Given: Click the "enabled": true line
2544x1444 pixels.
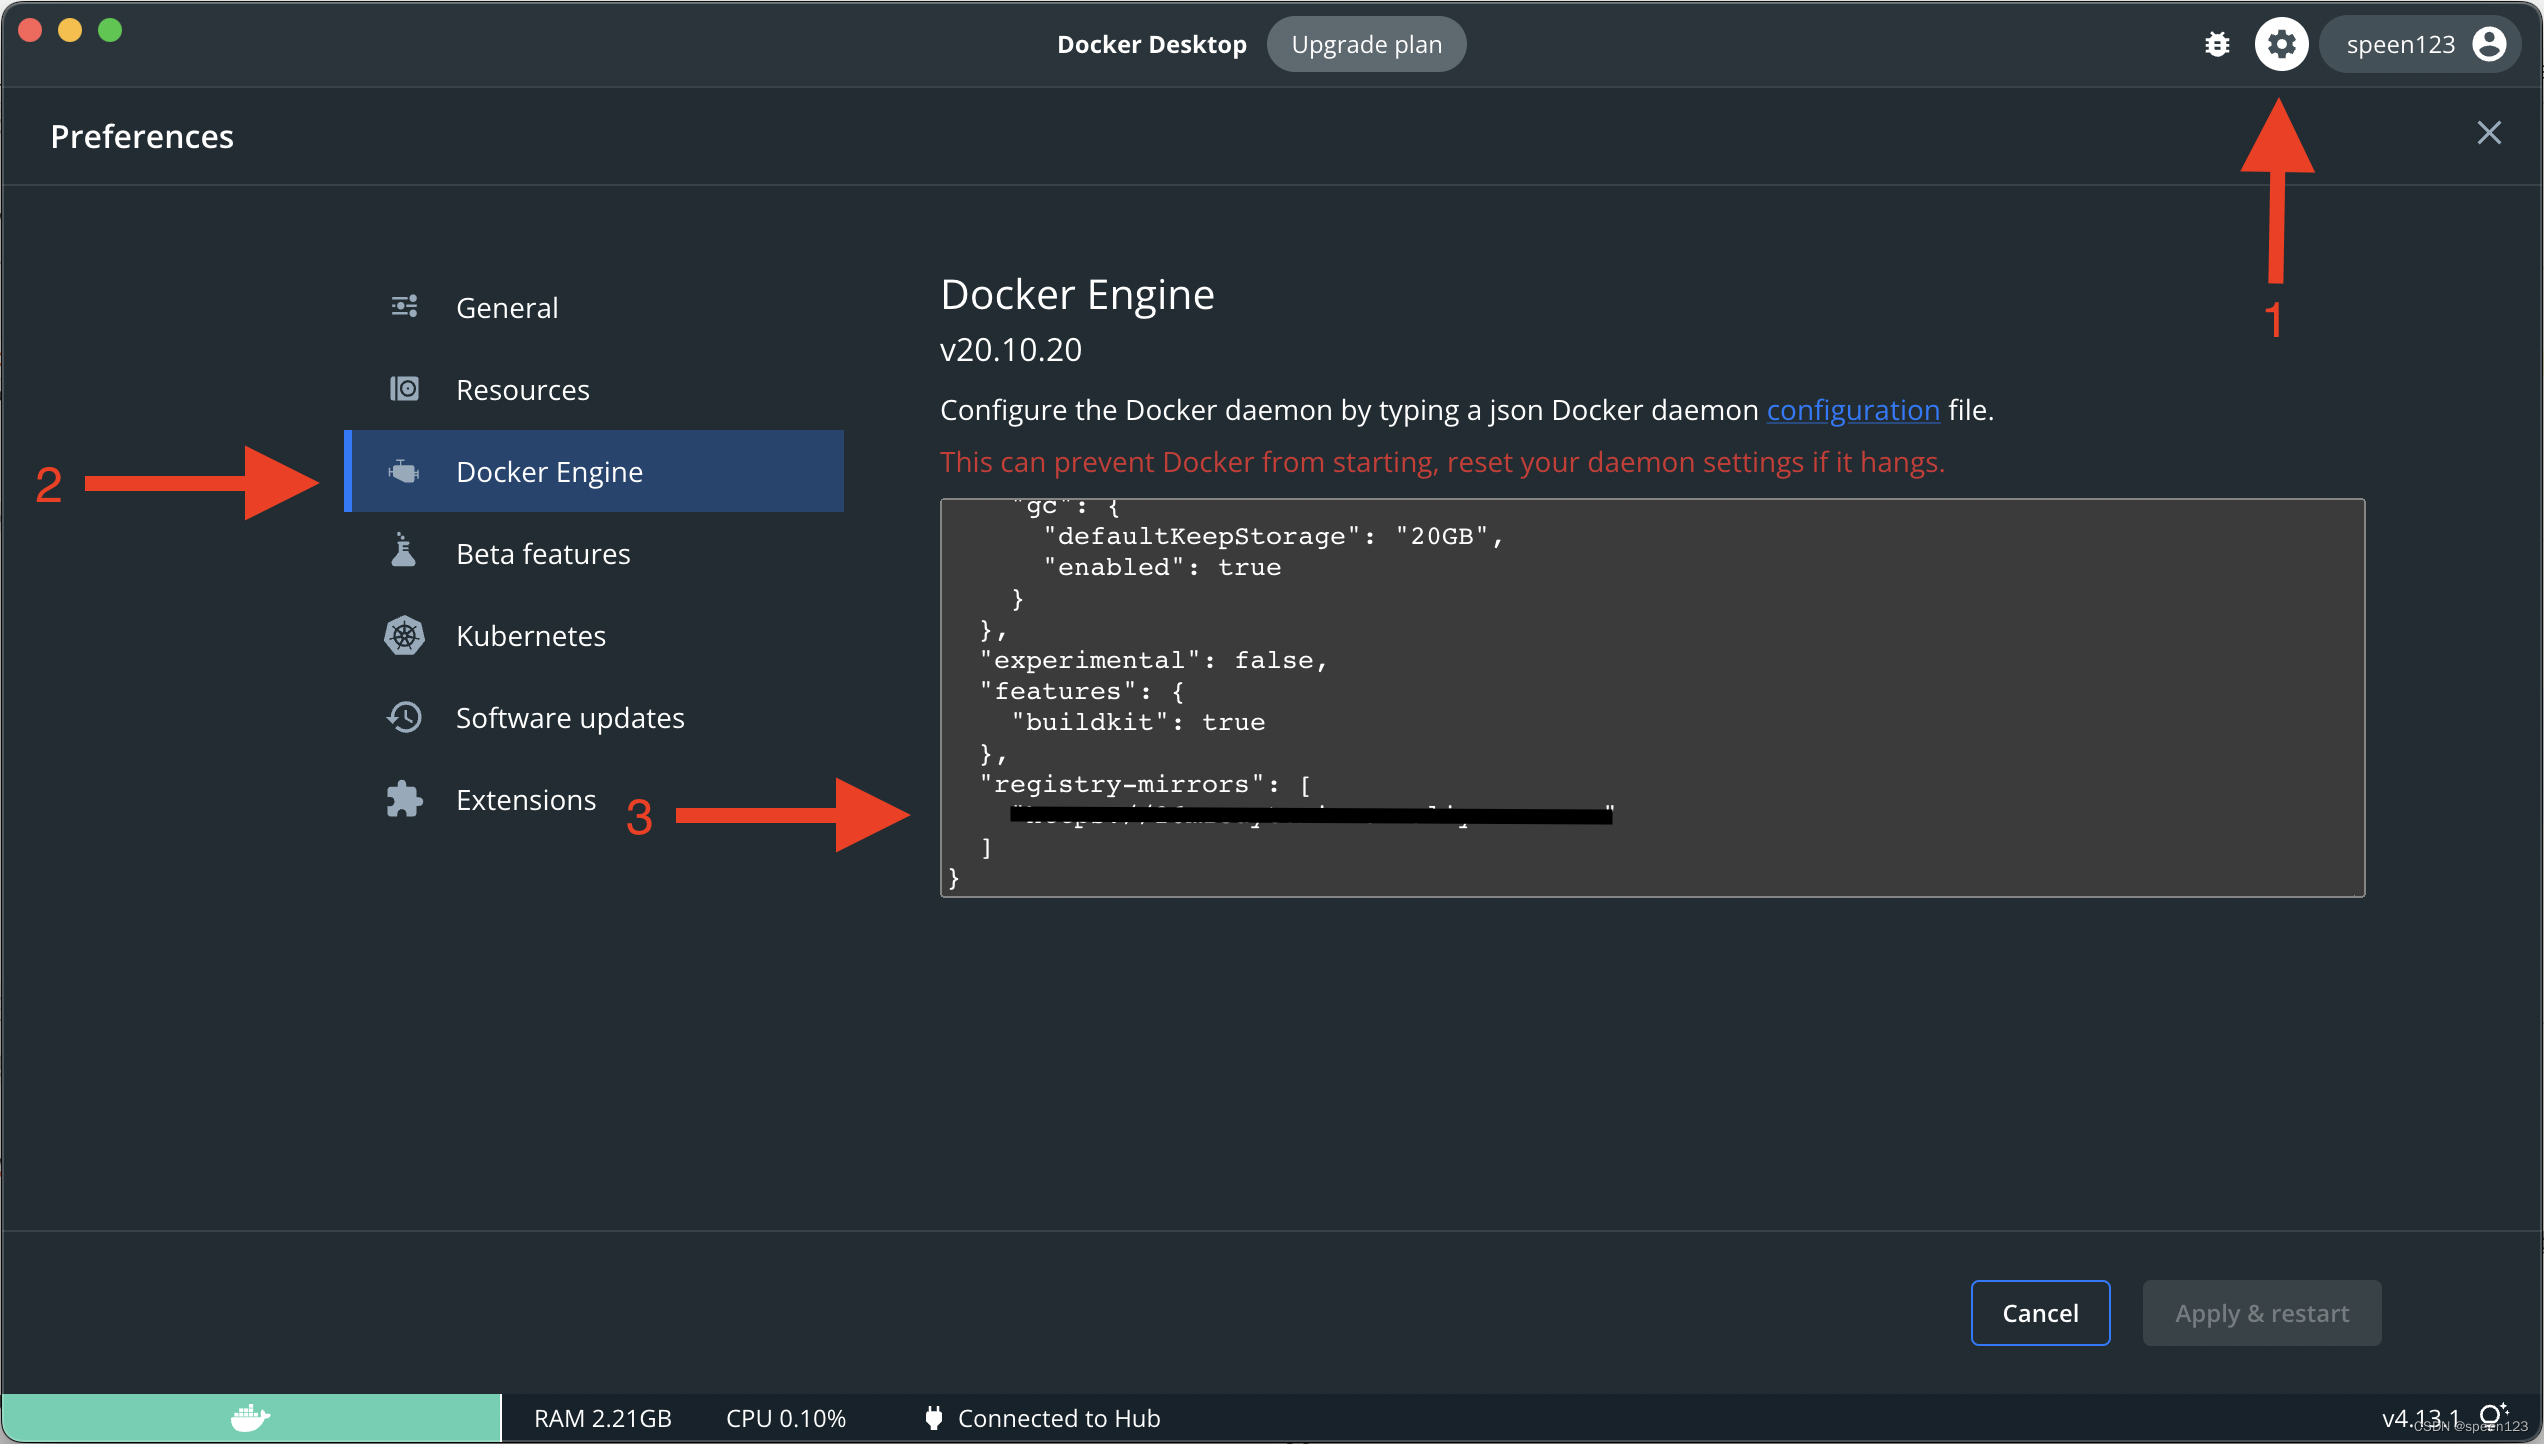Looking at the screenshot, I should tap(1162, 567).
